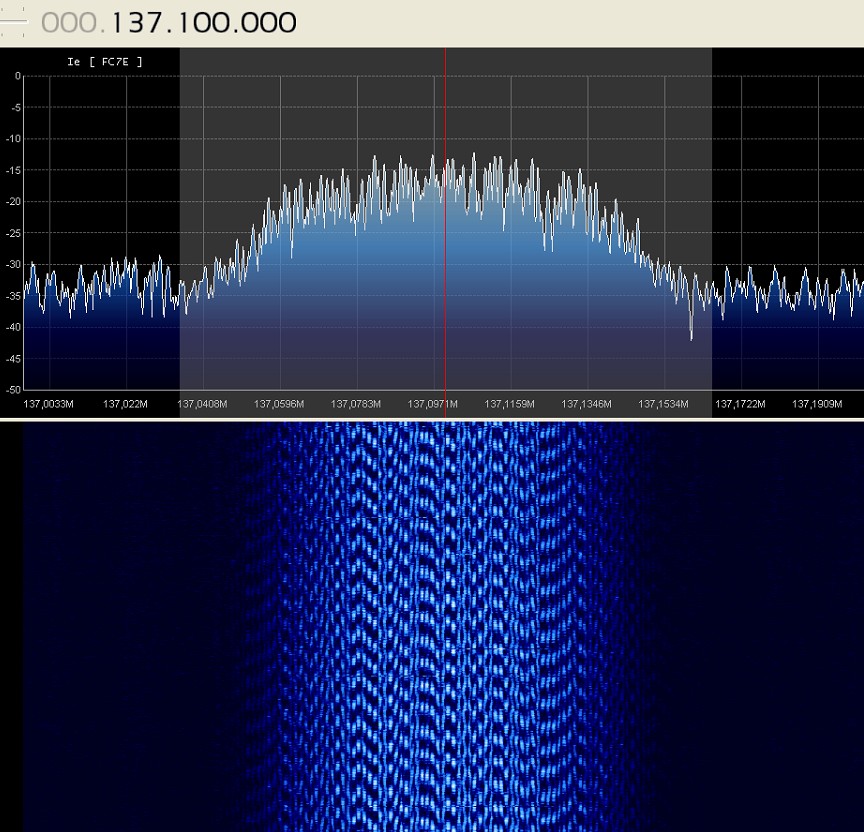
Task: Click the 137,1159M frequency axis label
Action: pyautogui.click(x=510, y=404)
